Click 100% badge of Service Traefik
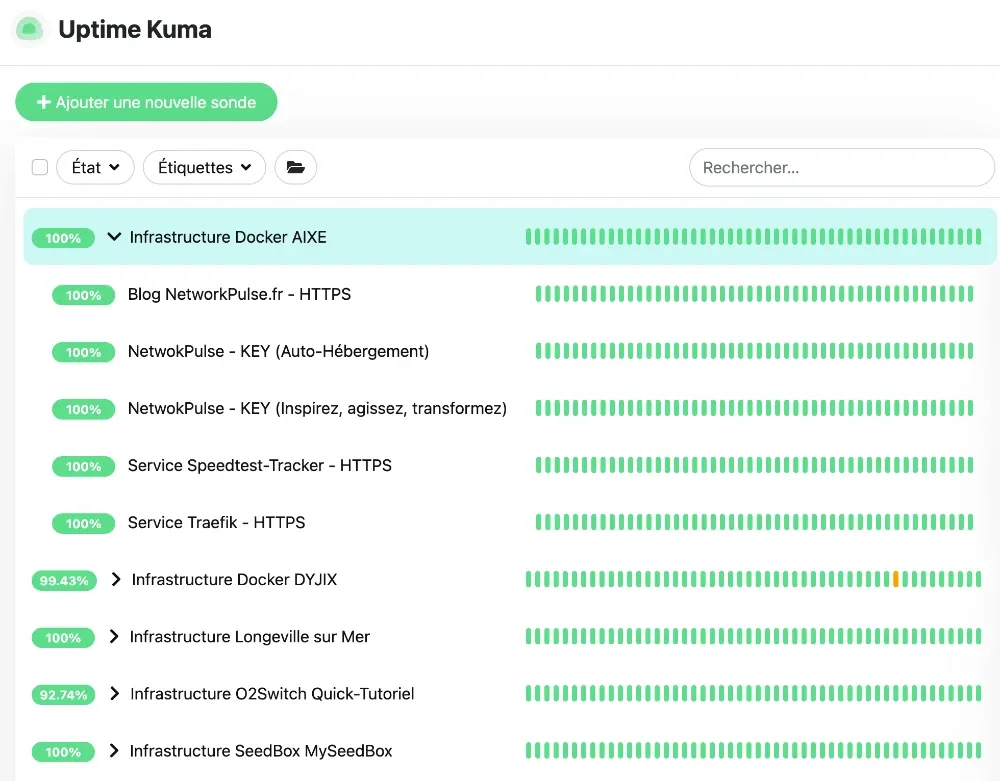The width and height of the screenshot is (1000, 781). [x=84, y=523]
